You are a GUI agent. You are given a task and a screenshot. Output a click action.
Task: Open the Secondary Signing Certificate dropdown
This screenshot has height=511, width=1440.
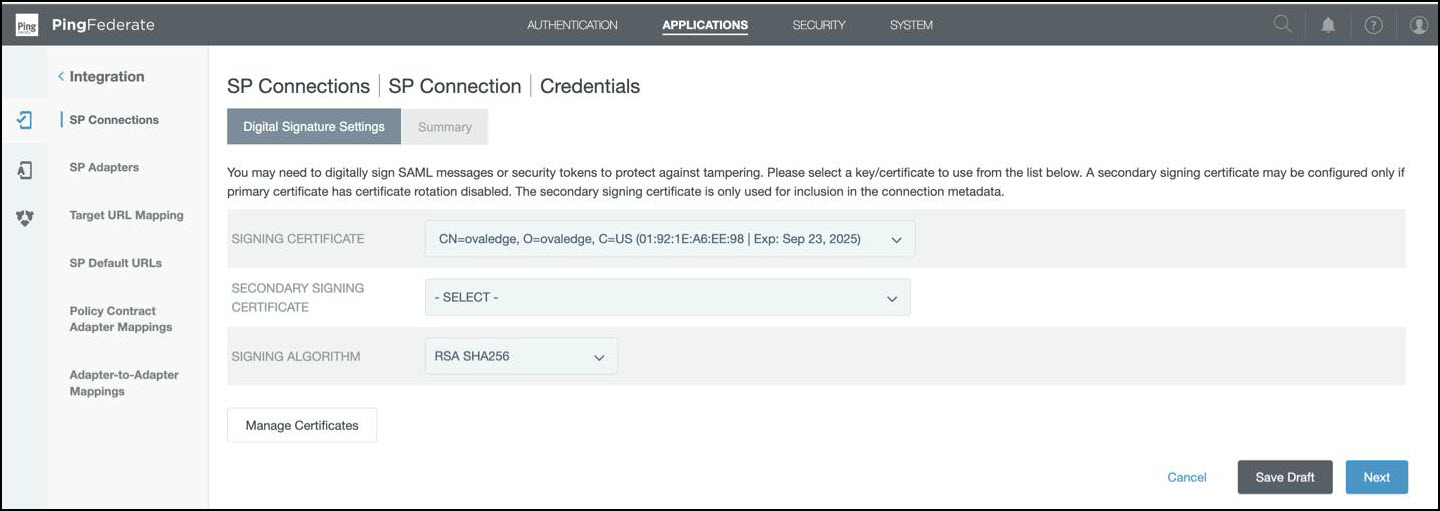point(667,298)
